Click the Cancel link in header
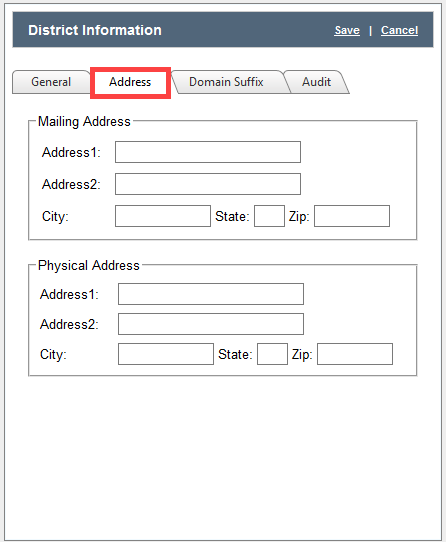 399,30
